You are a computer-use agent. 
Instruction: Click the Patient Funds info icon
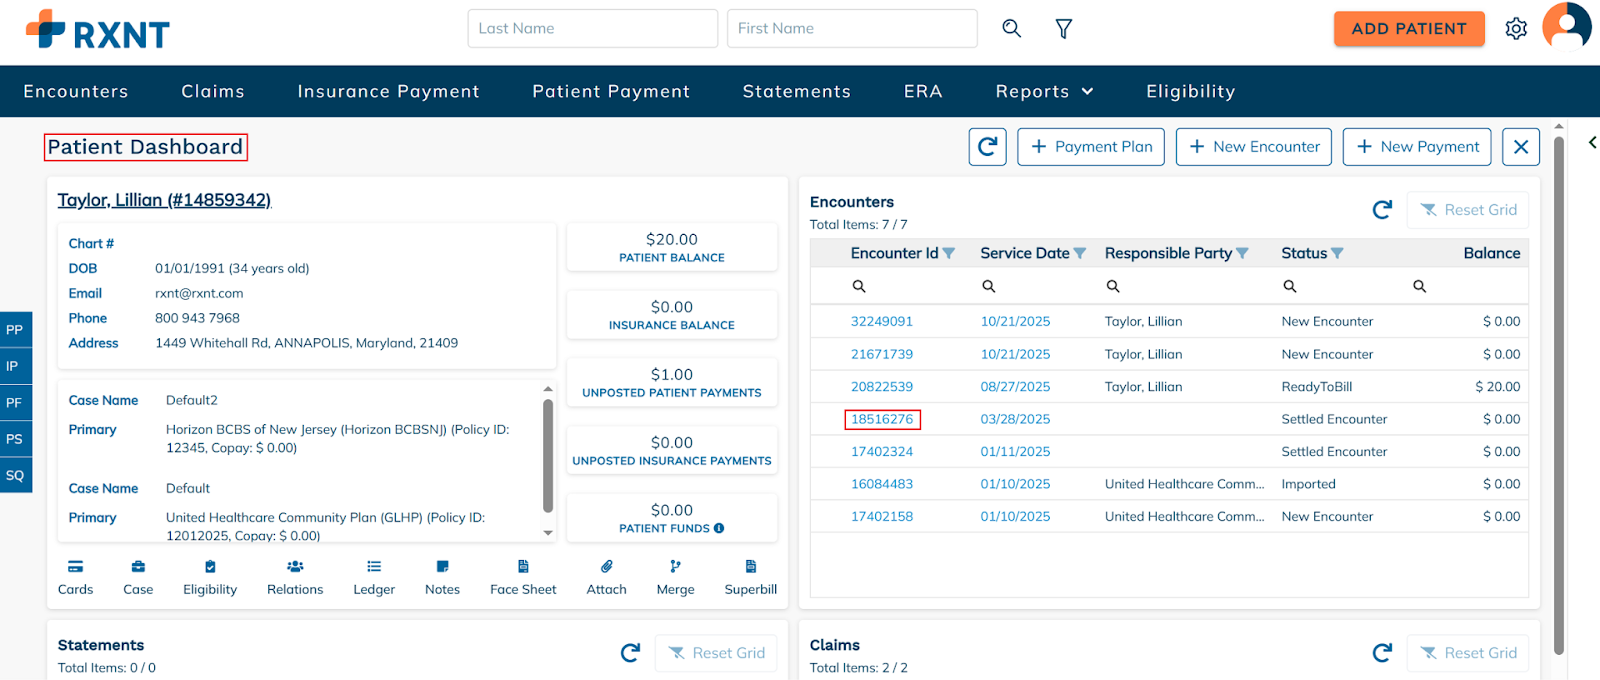click(x=719, y=529)
